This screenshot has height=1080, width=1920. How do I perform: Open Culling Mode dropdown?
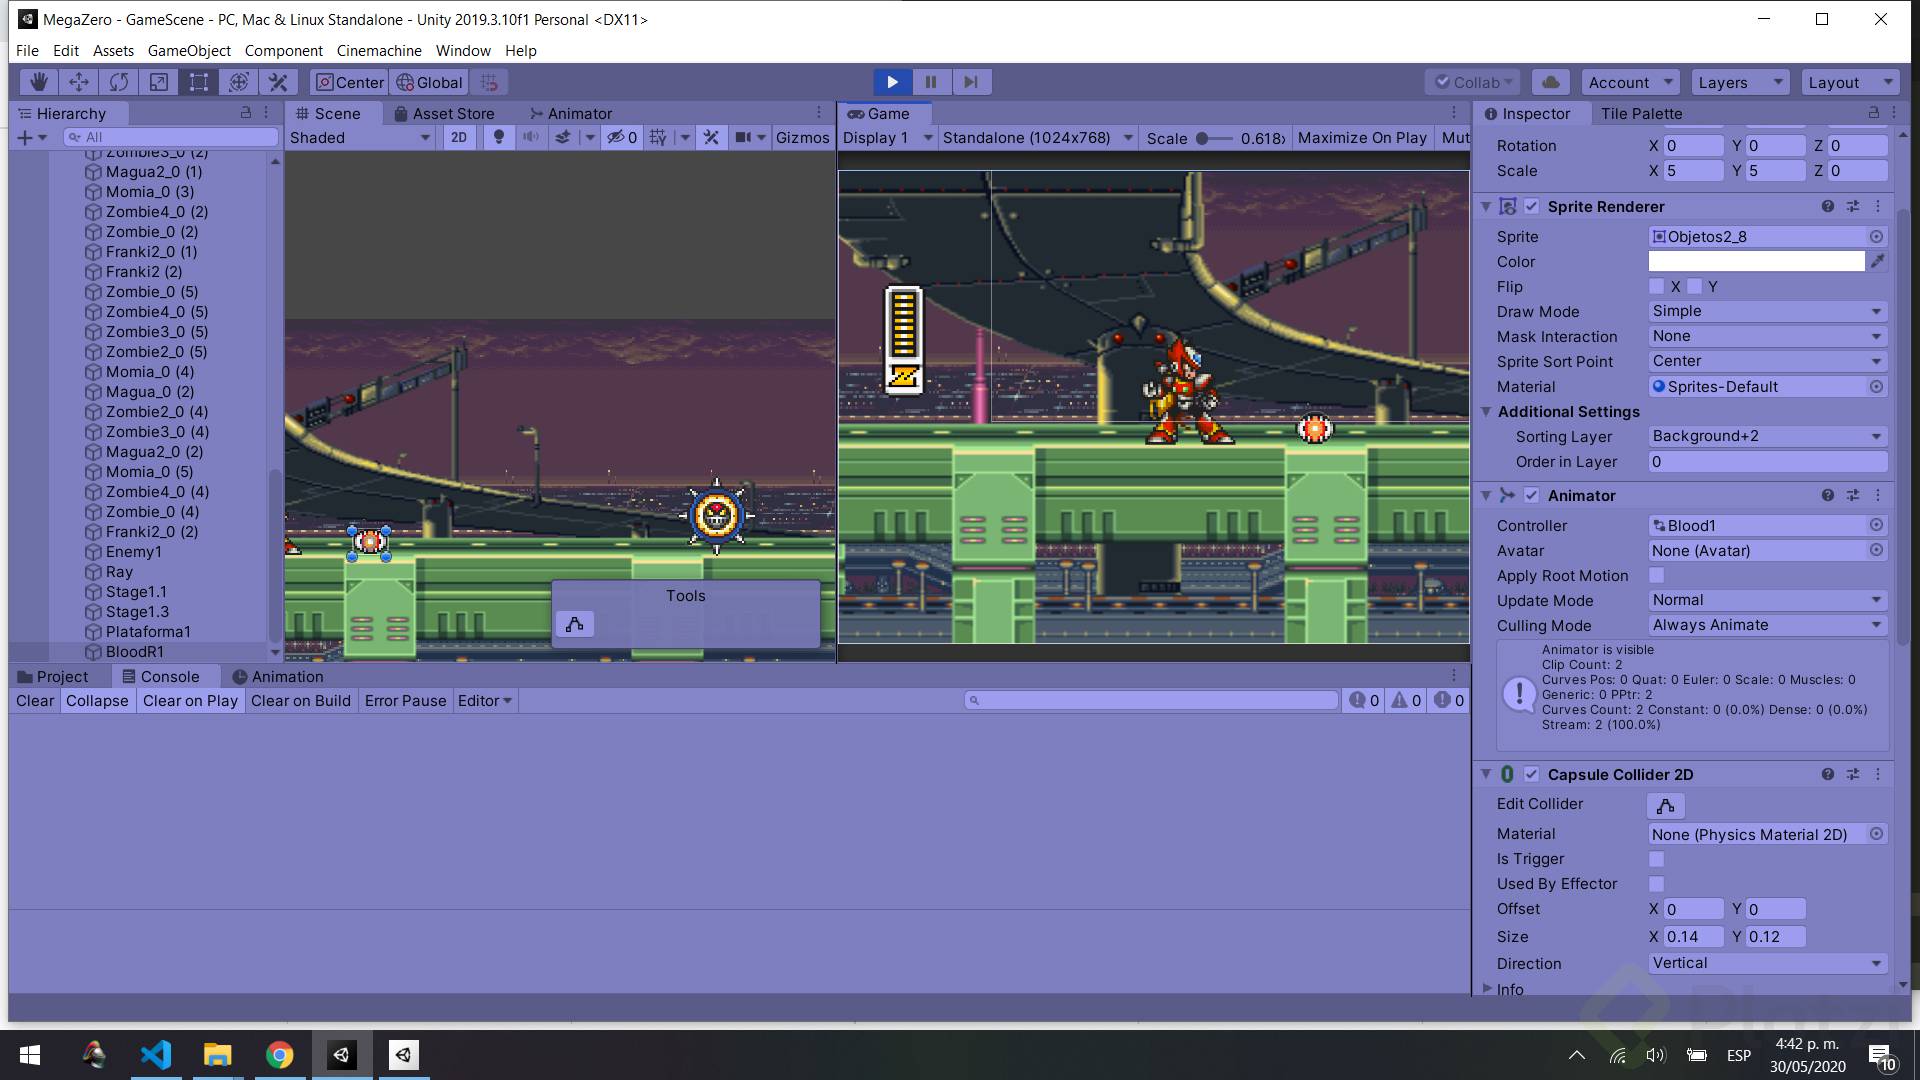[1766, 626]
